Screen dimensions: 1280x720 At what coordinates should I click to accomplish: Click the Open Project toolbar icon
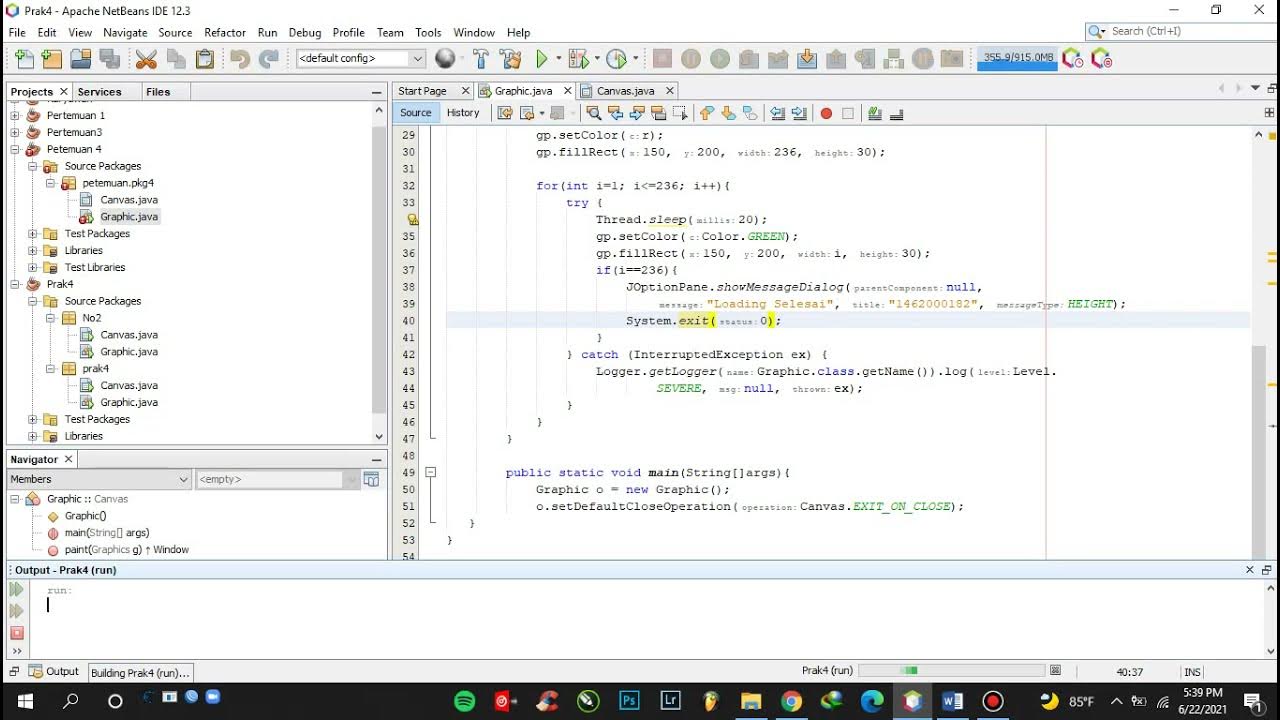click(81, 59)
